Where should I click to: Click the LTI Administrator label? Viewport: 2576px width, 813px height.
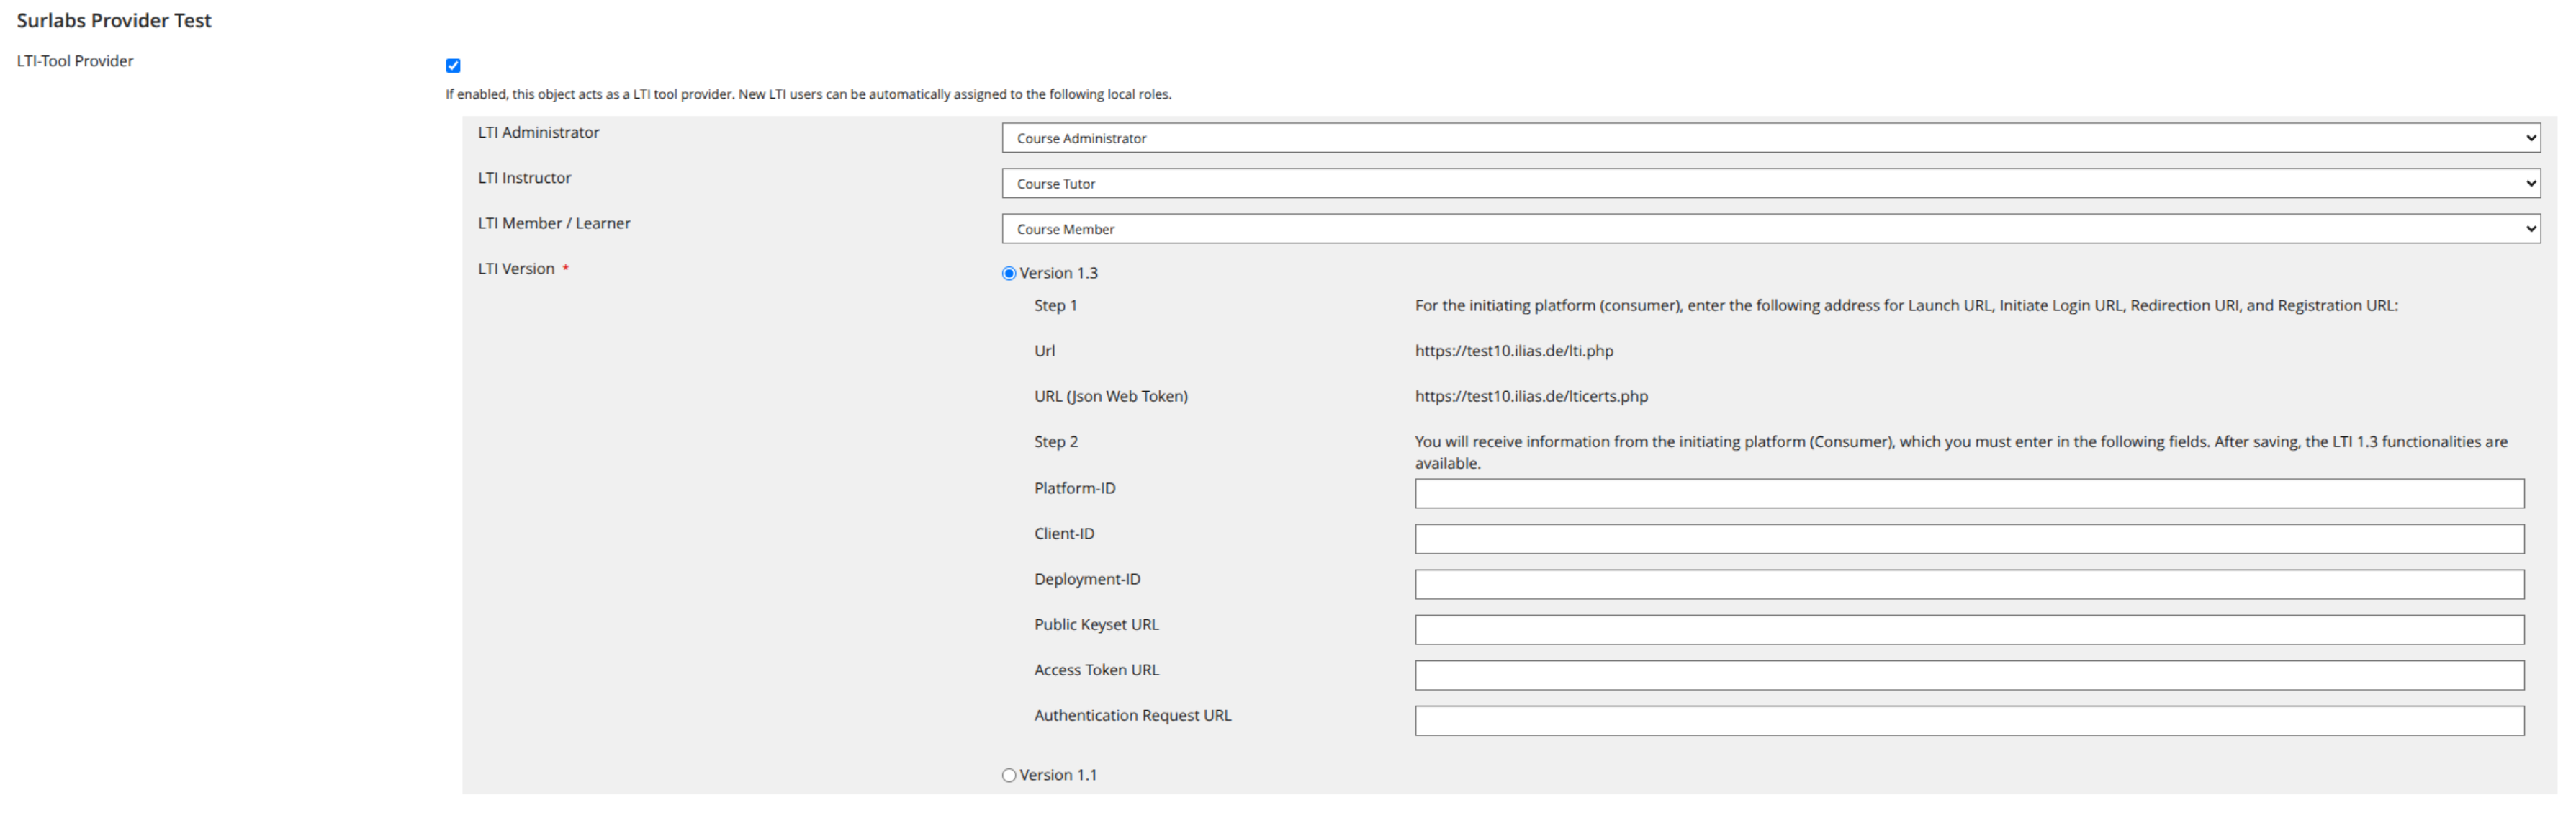[x=538, y=132]
